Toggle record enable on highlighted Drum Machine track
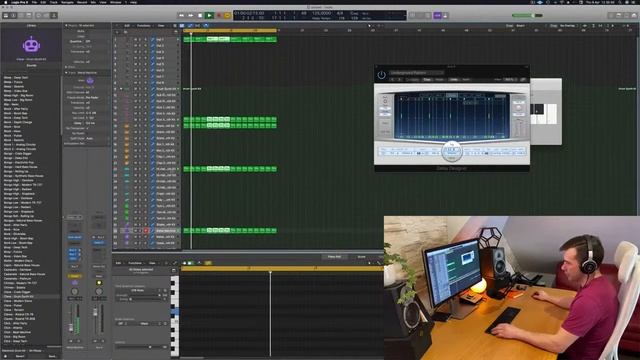 [146, 231]
